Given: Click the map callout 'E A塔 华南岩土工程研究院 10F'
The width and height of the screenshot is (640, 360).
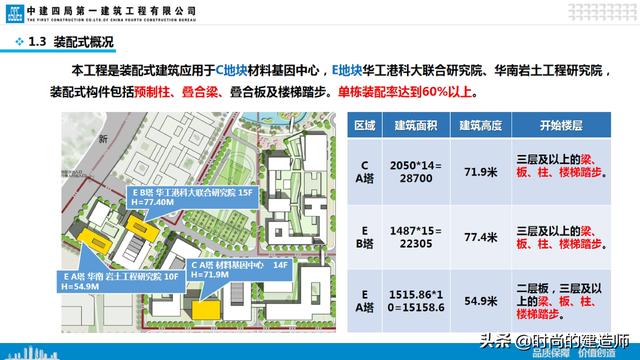Looking at the screenshot, I should (x=121, y=281).
